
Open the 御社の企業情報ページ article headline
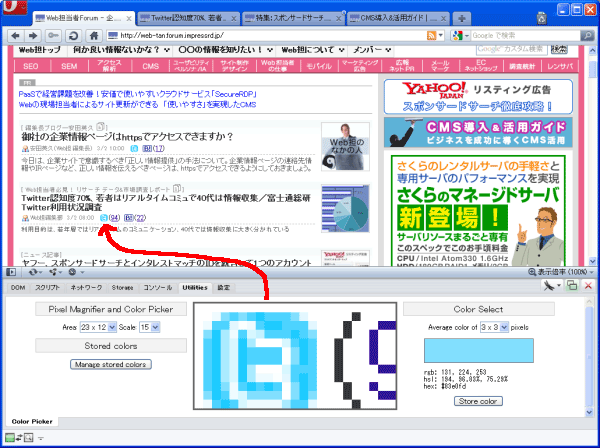pos(127,137)
